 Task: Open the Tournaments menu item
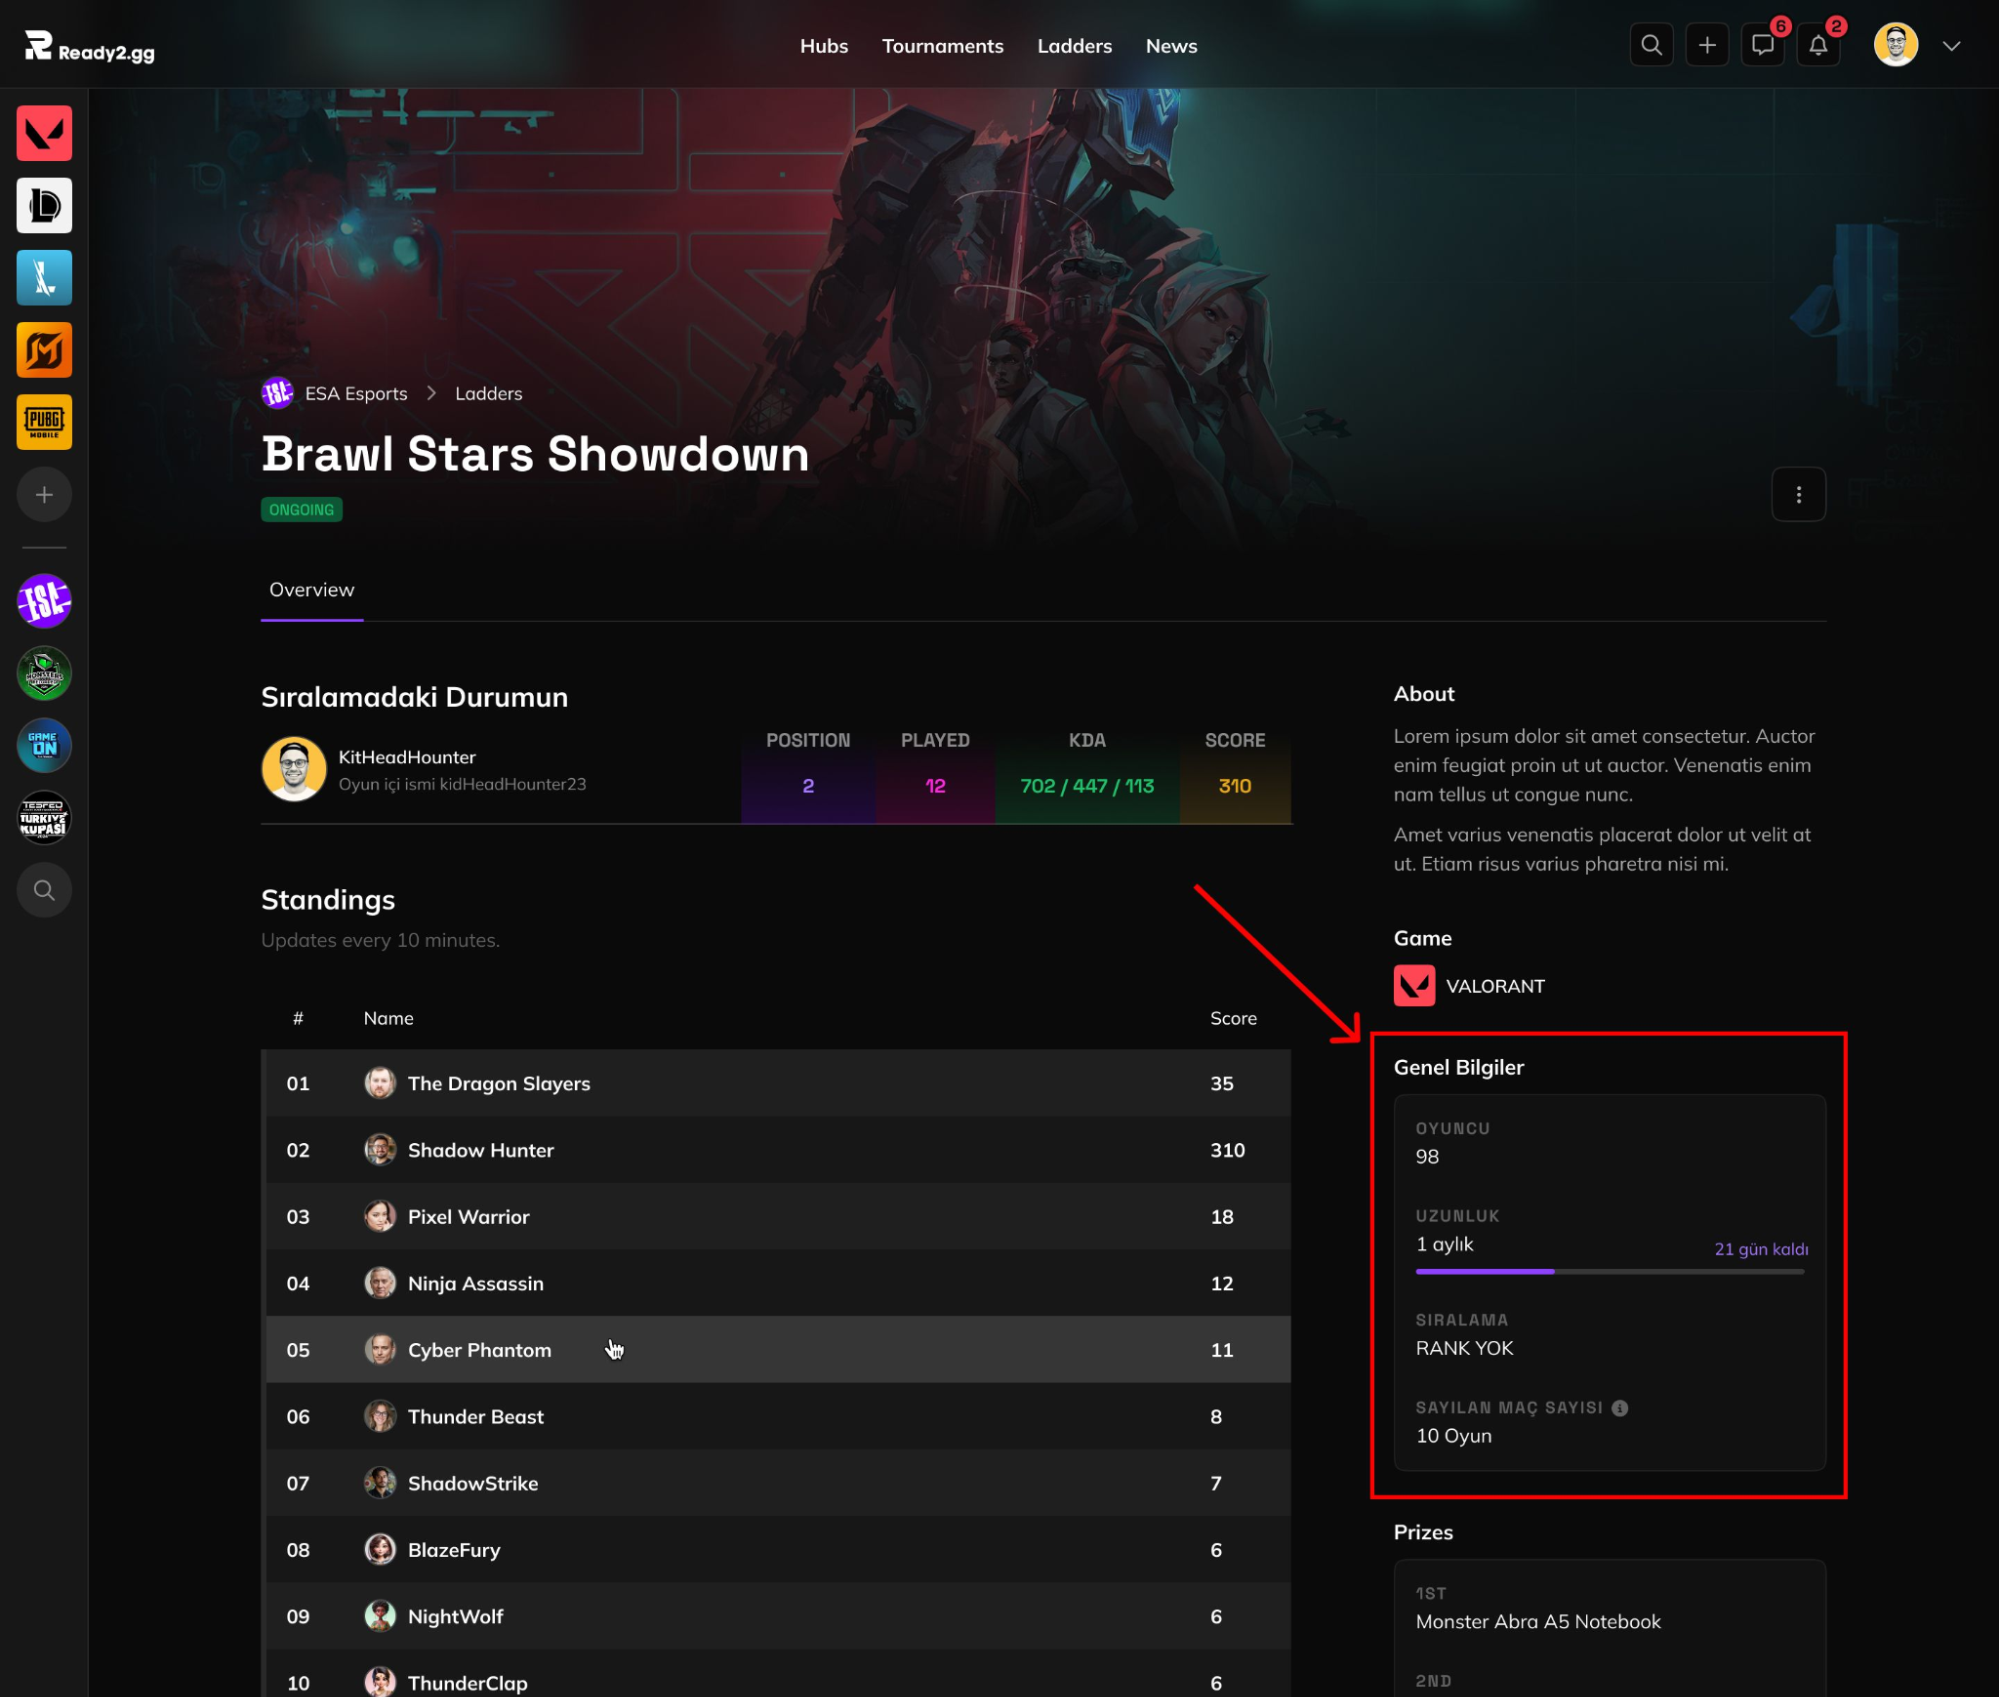[942, 46]
